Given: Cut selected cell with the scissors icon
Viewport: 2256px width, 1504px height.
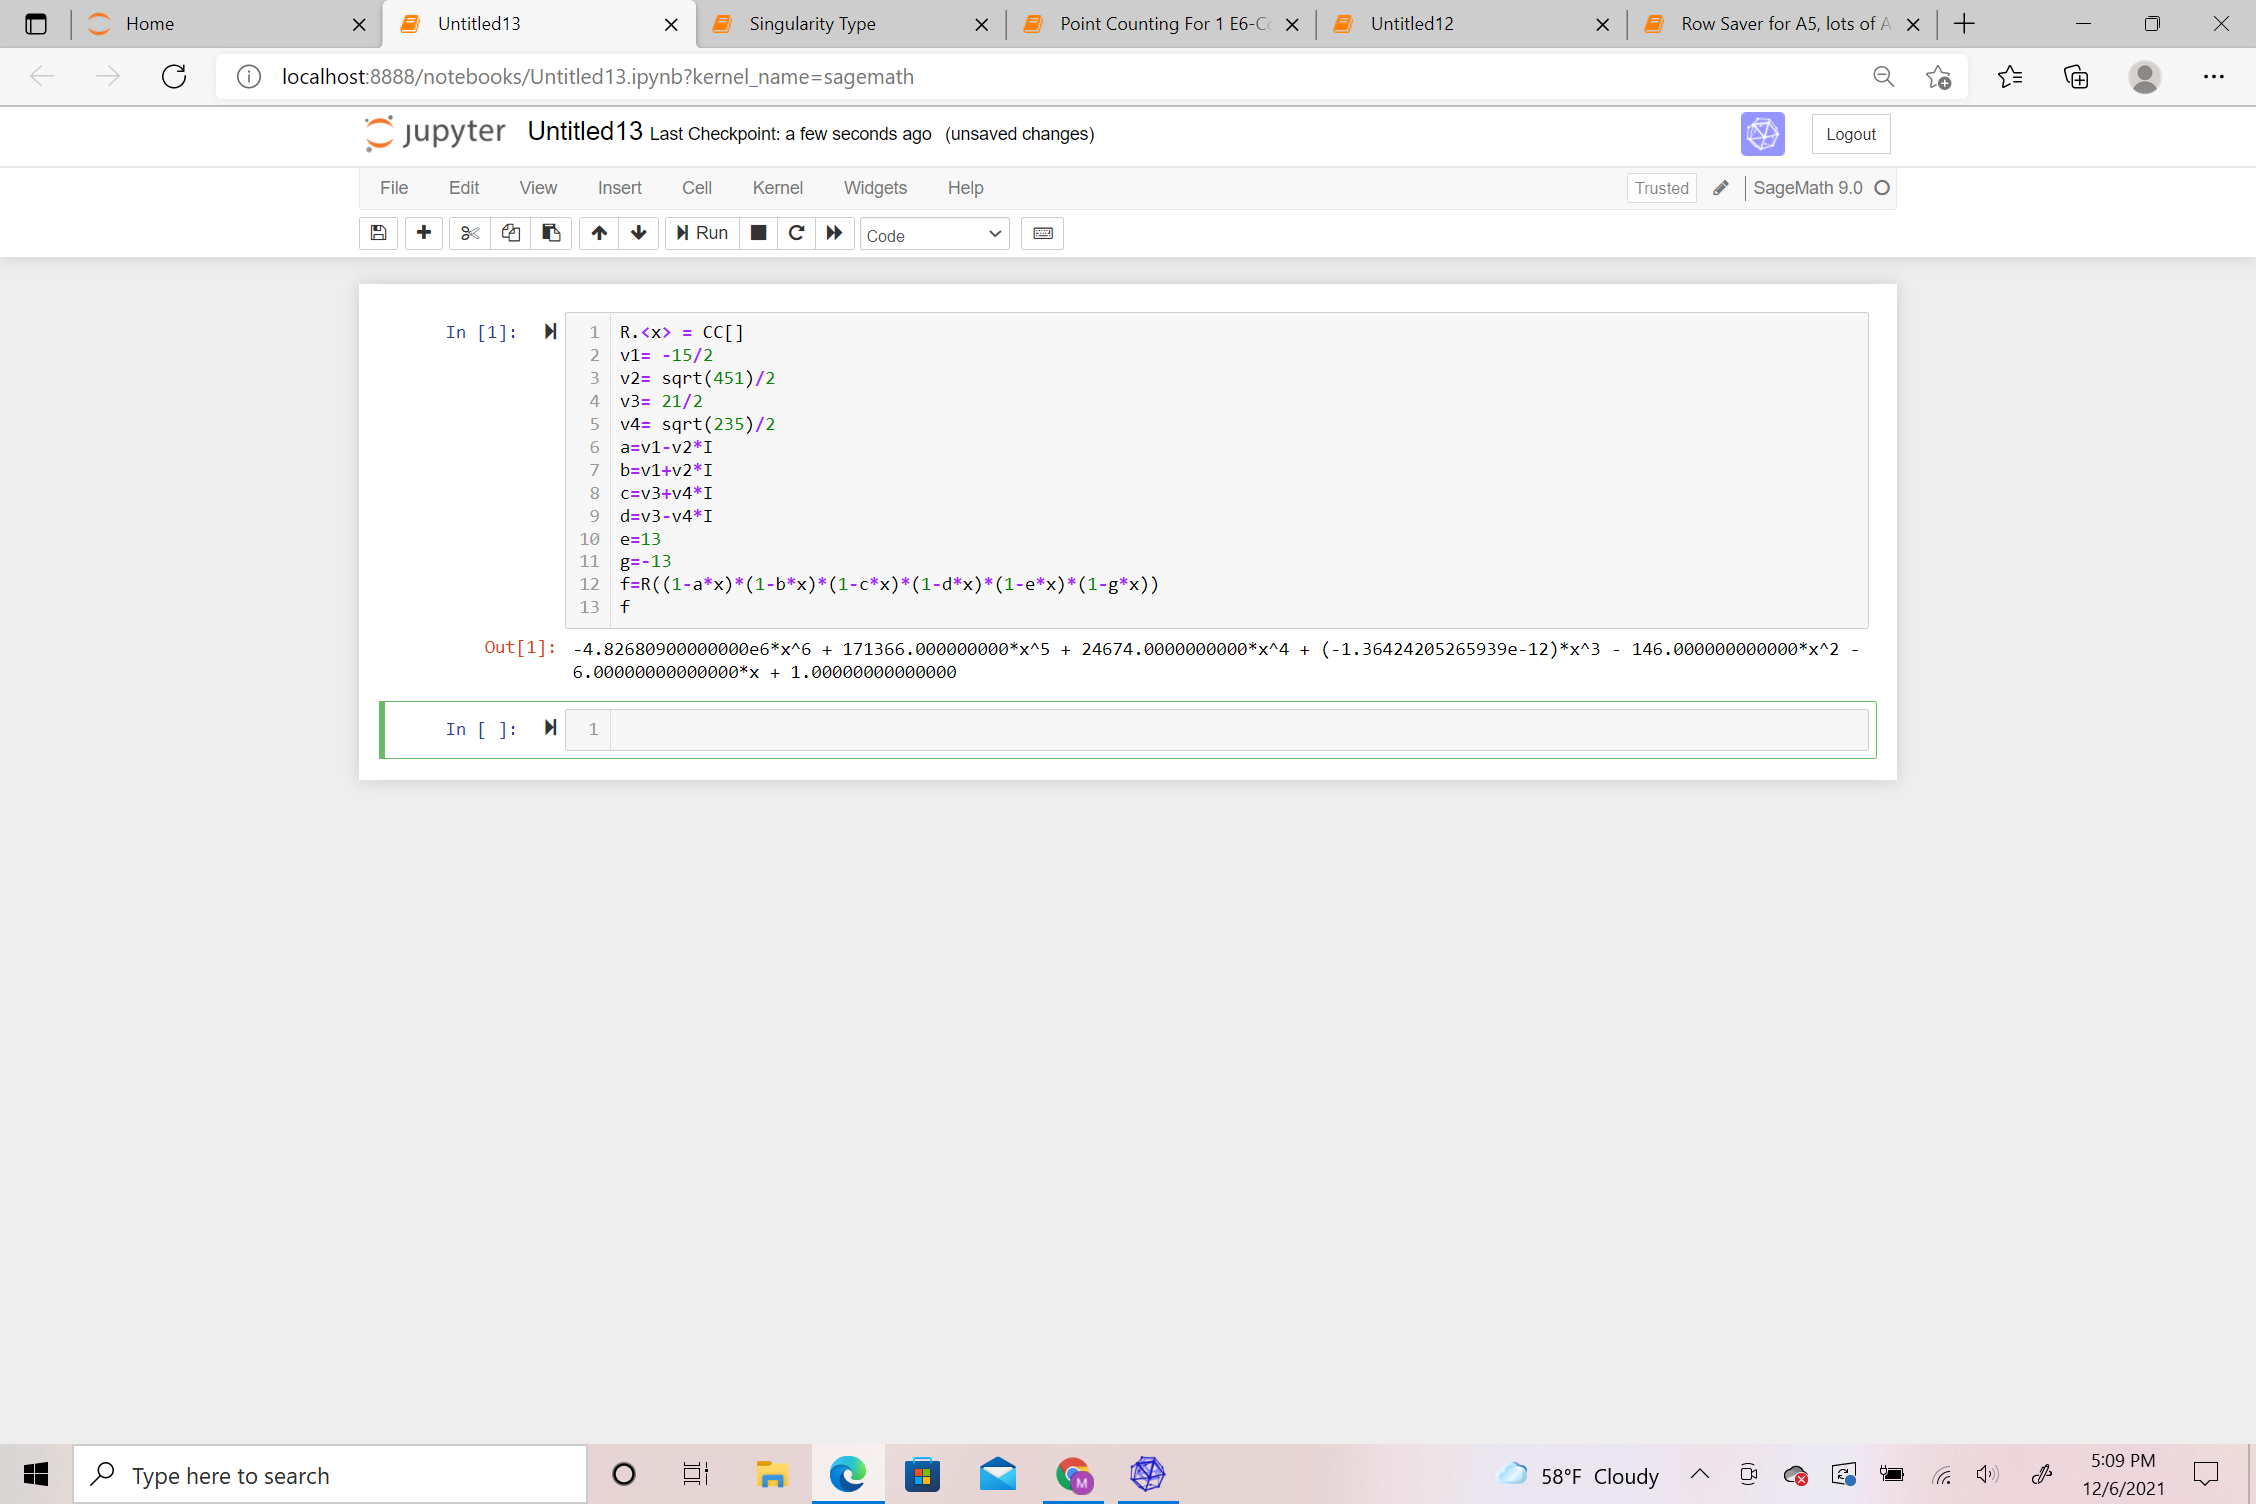Looking at the screenshot, I should tap(470, 233).
